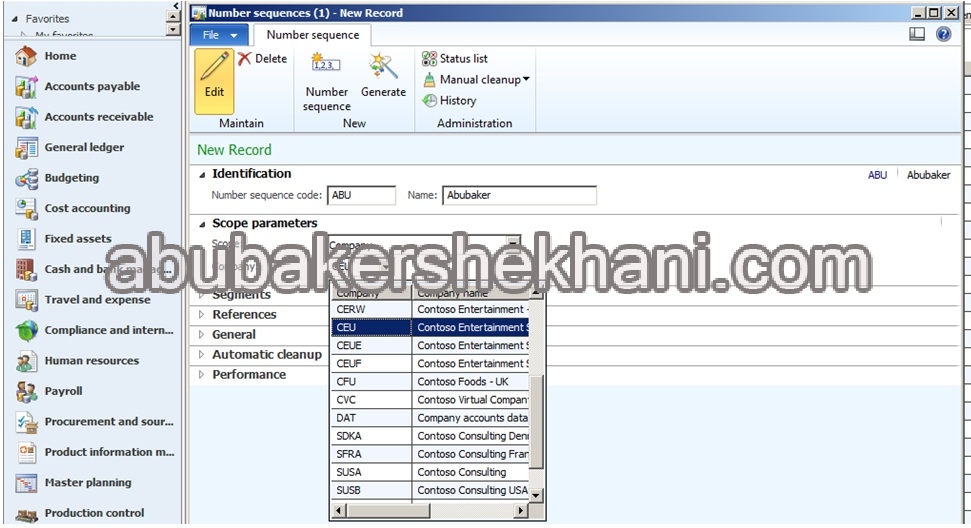Open the Payroll module in navigation pane
The height and width of the screenshot is (528, 971).
[x=63, y=391]
